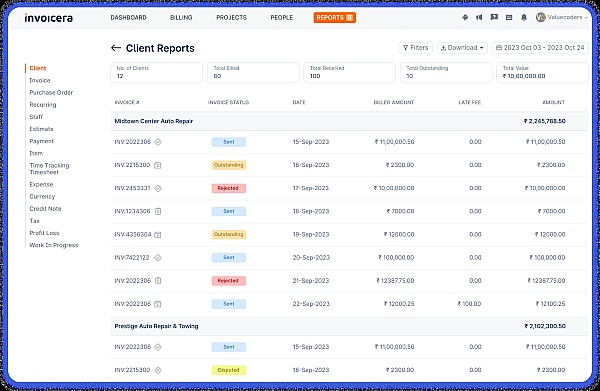Image resolution: width=600 pixels, height=391 pixels.
Task: Click the card icon in top bar
Action: tap(509, 18)
